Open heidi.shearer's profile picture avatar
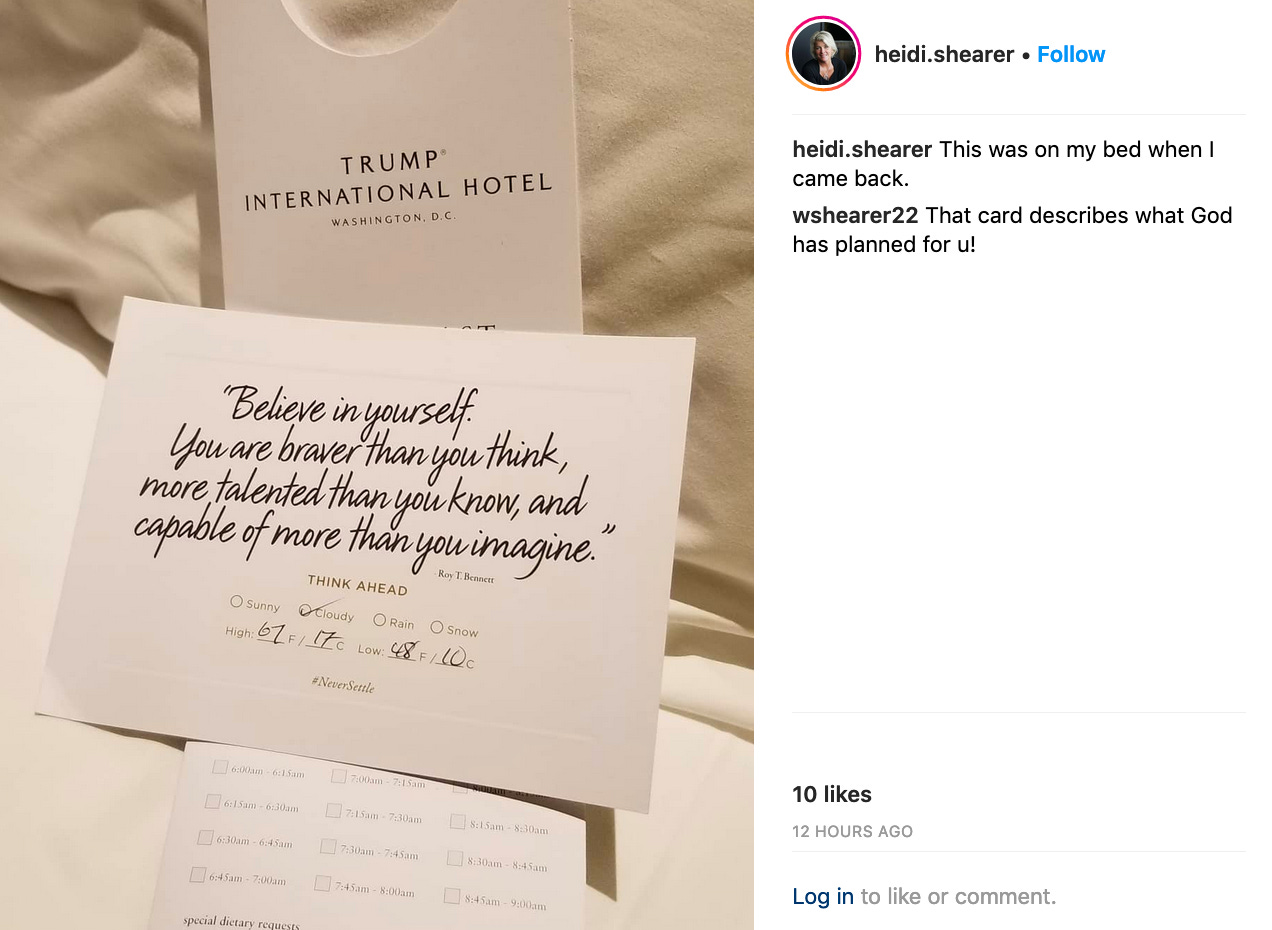 pyautogui.click(x=824, y=54)
